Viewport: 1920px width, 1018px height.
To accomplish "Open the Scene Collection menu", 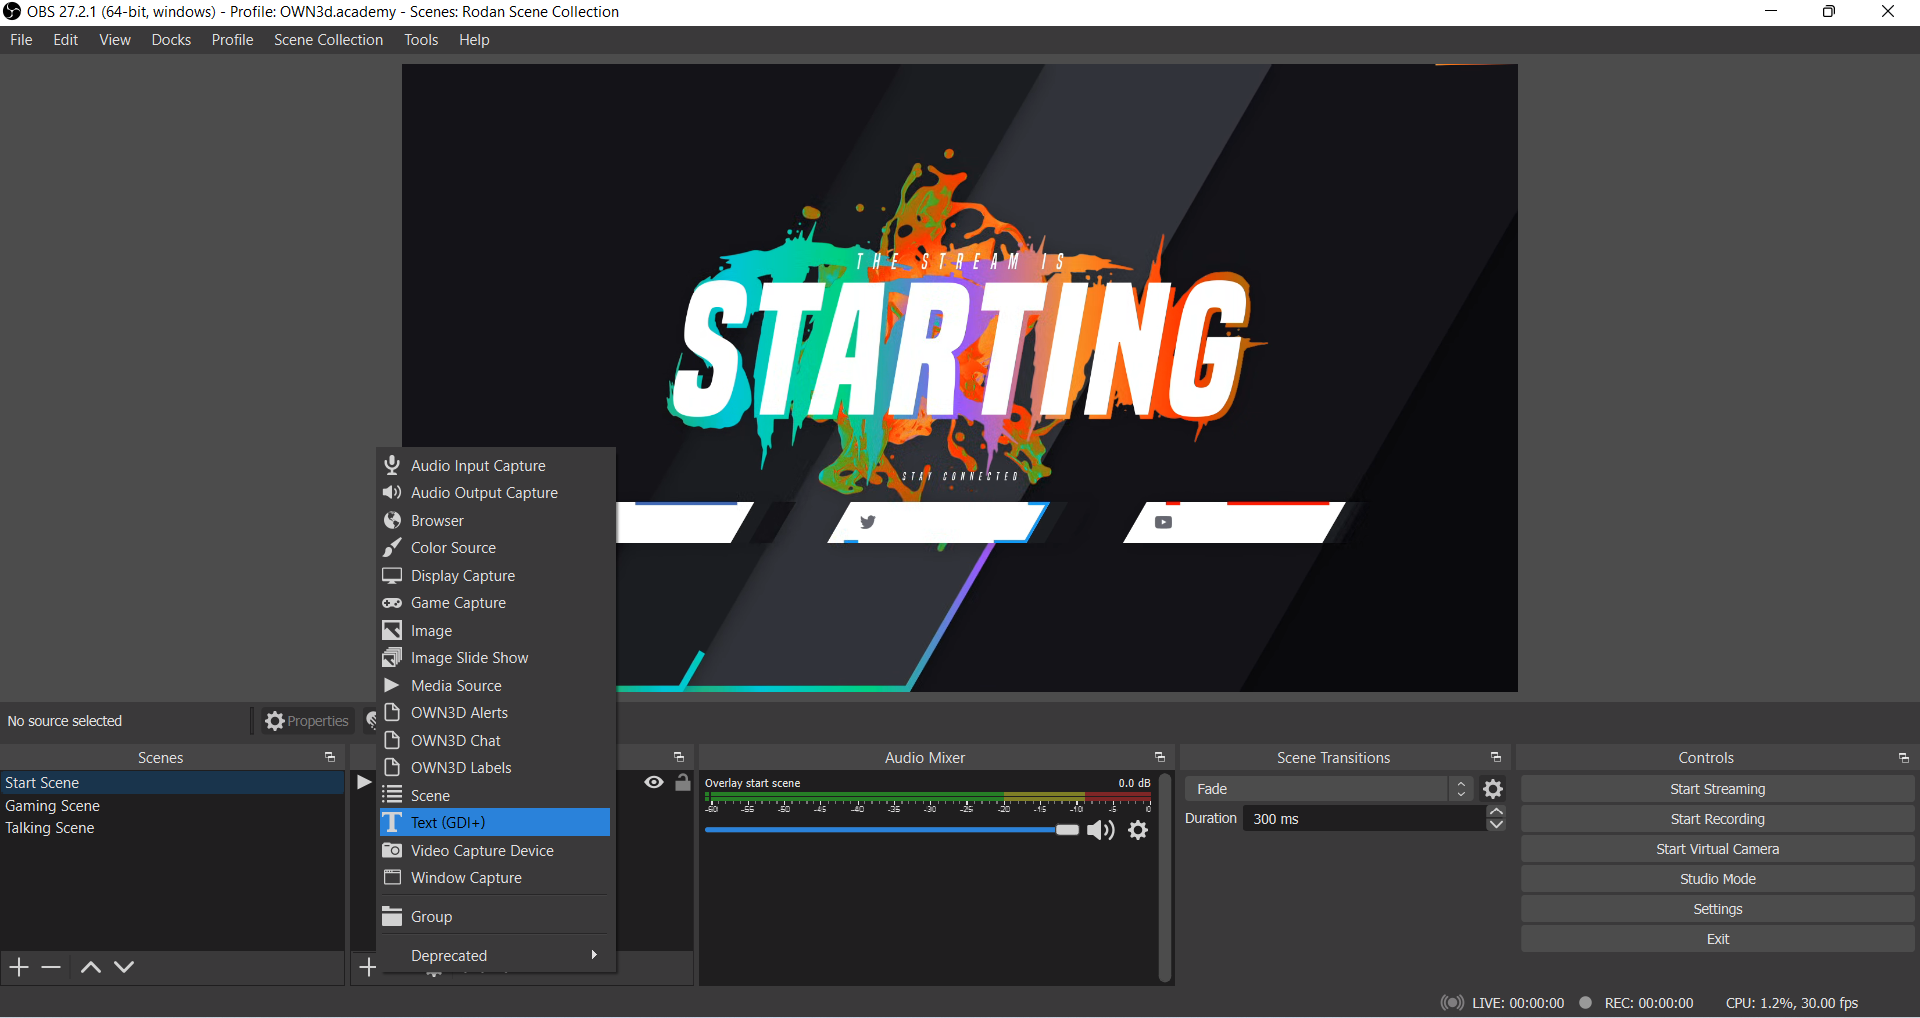I will [328, 40].
